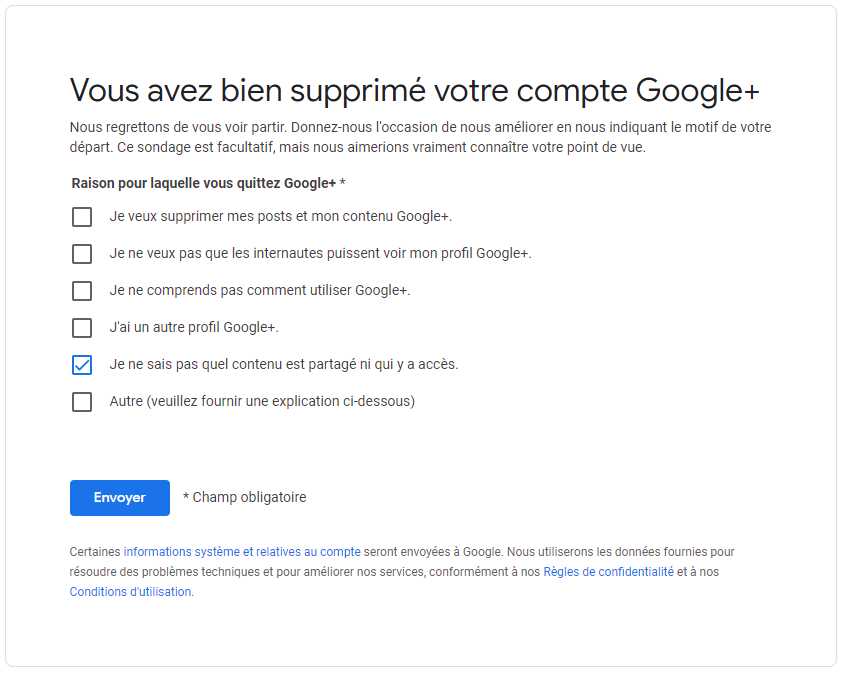Open "informations système et relatives au compte" link

coord(242,551)
